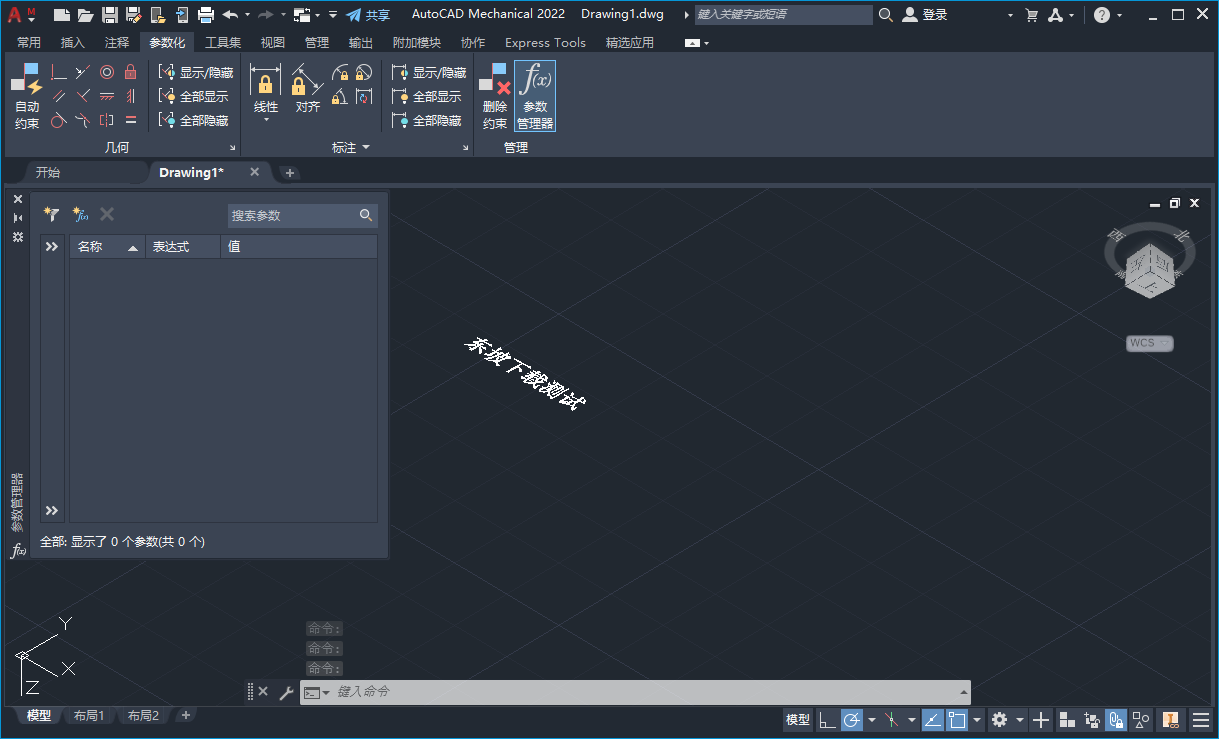Apply the Symmetric constraint icon

coord(107,120)
